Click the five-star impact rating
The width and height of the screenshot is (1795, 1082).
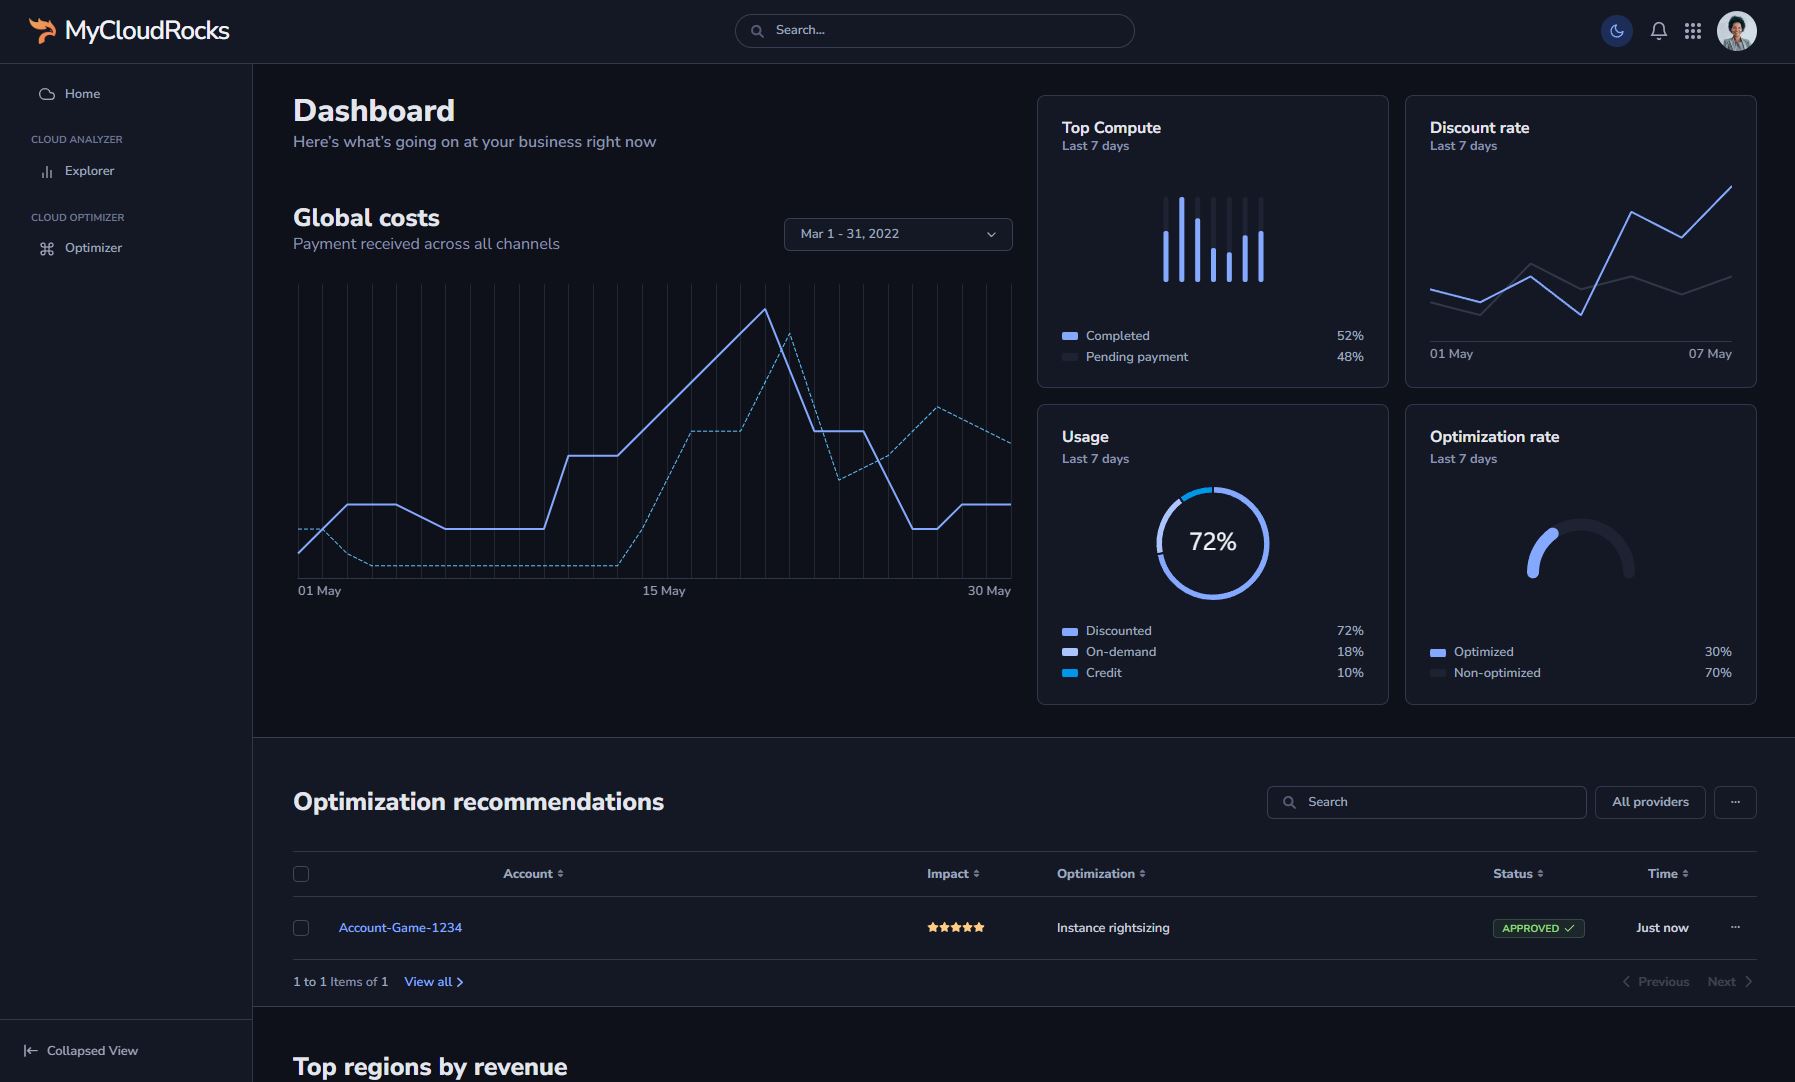[956, 928]
